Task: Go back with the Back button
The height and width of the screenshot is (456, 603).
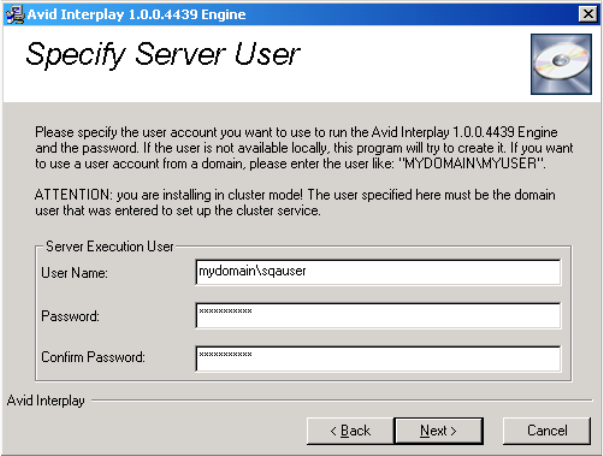Action: [350, 431]
